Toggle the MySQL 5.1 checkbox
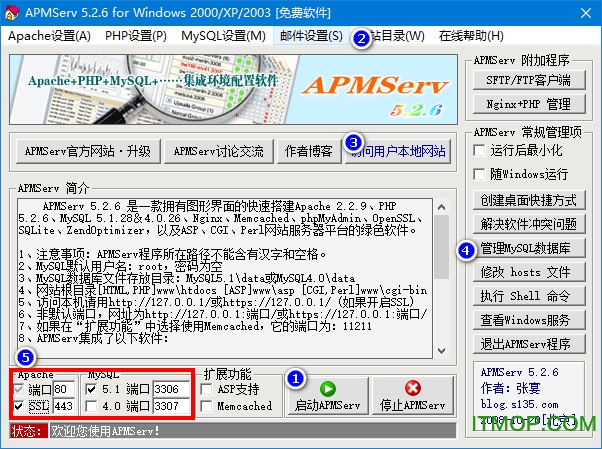Screen dimensions: 602x449 [91, 389]
